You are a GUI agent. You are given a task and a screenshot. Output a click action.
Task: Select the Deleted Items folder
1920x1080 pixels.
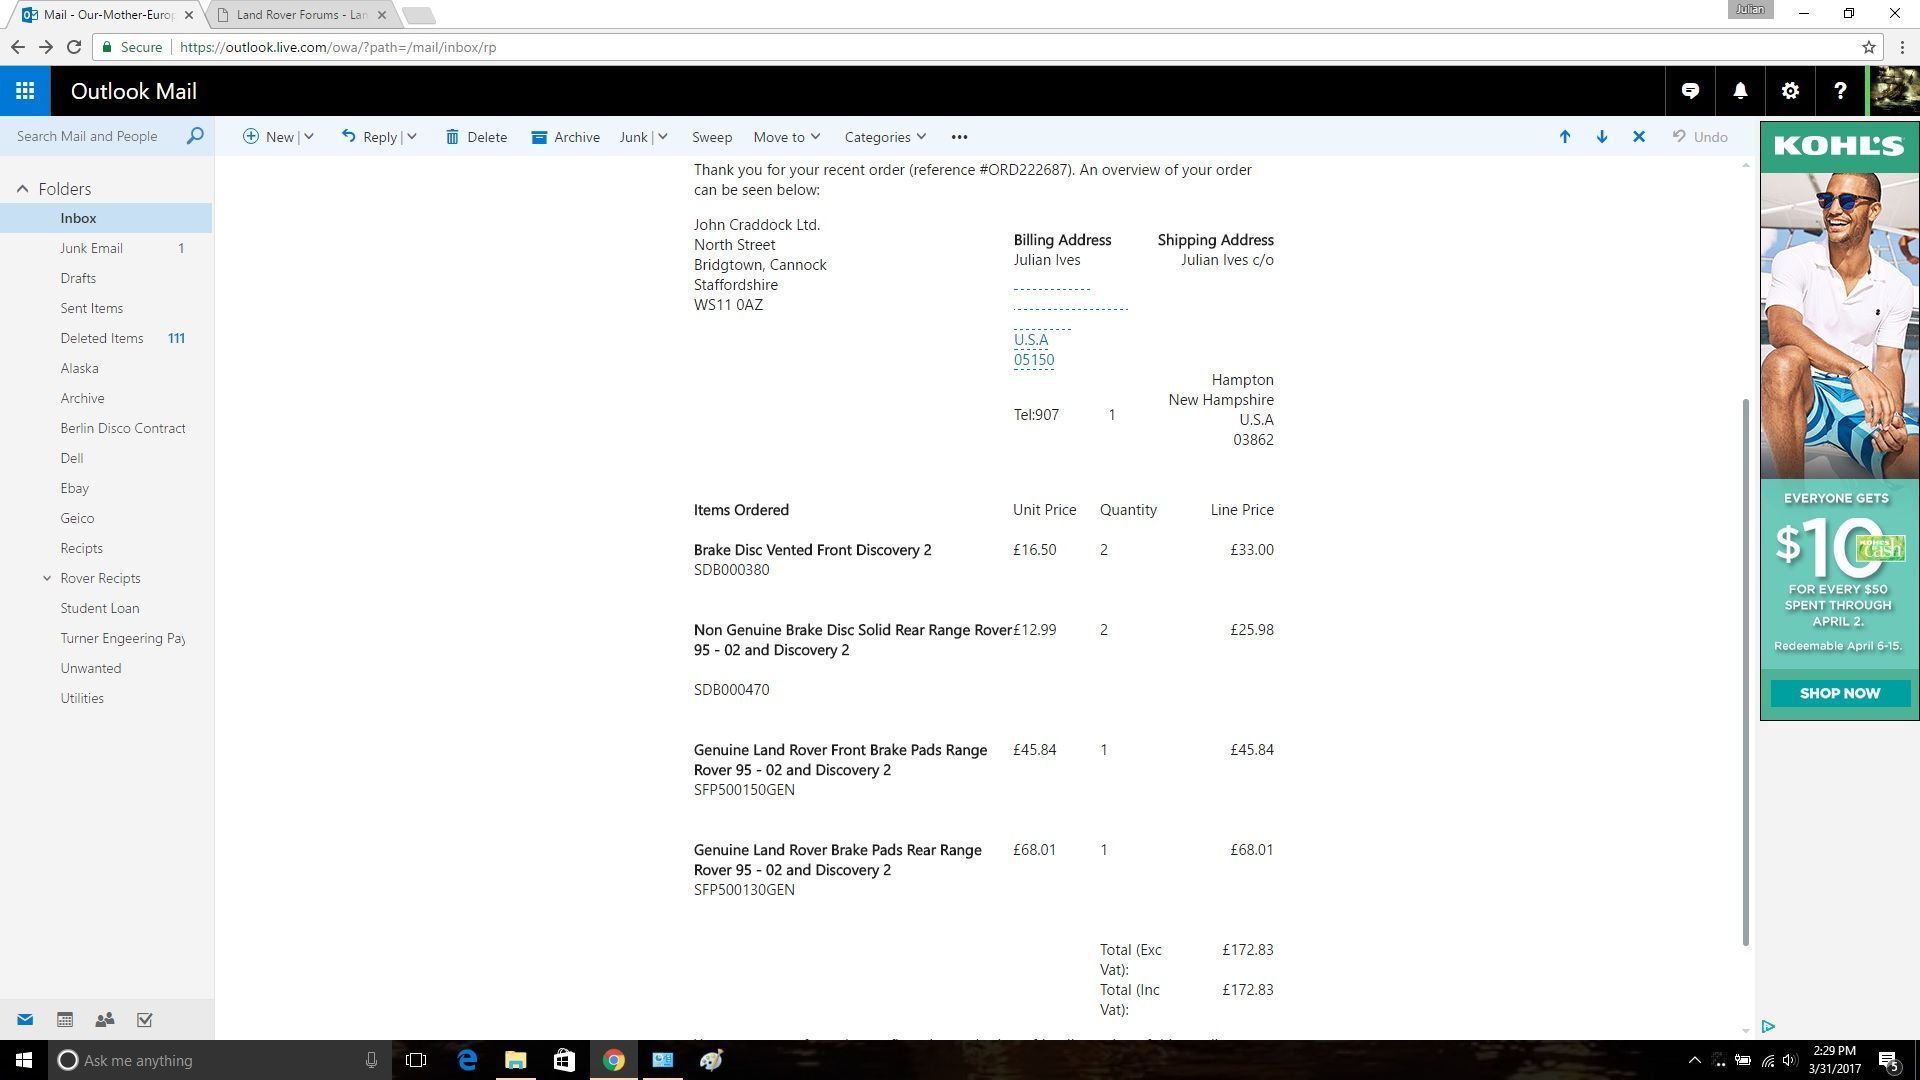pyautogui.click(x=102, y=338)
